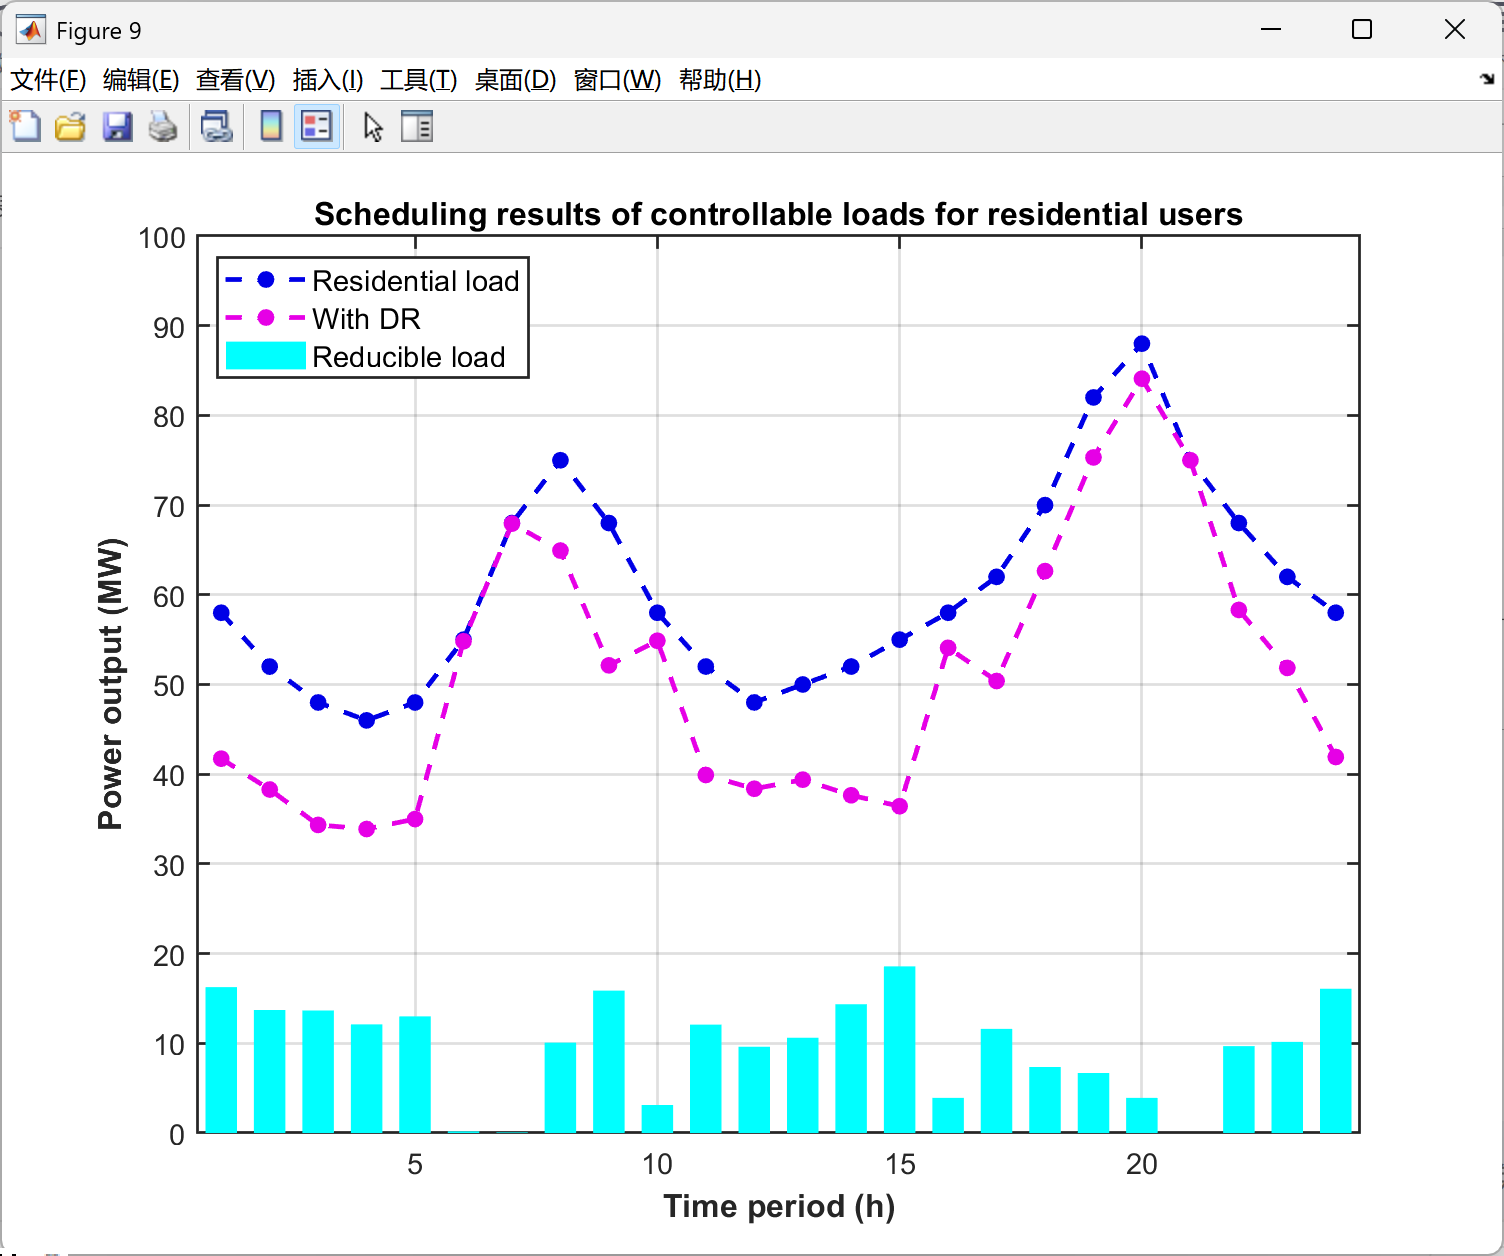Close the Figure 9 window

pos(1455,30)
